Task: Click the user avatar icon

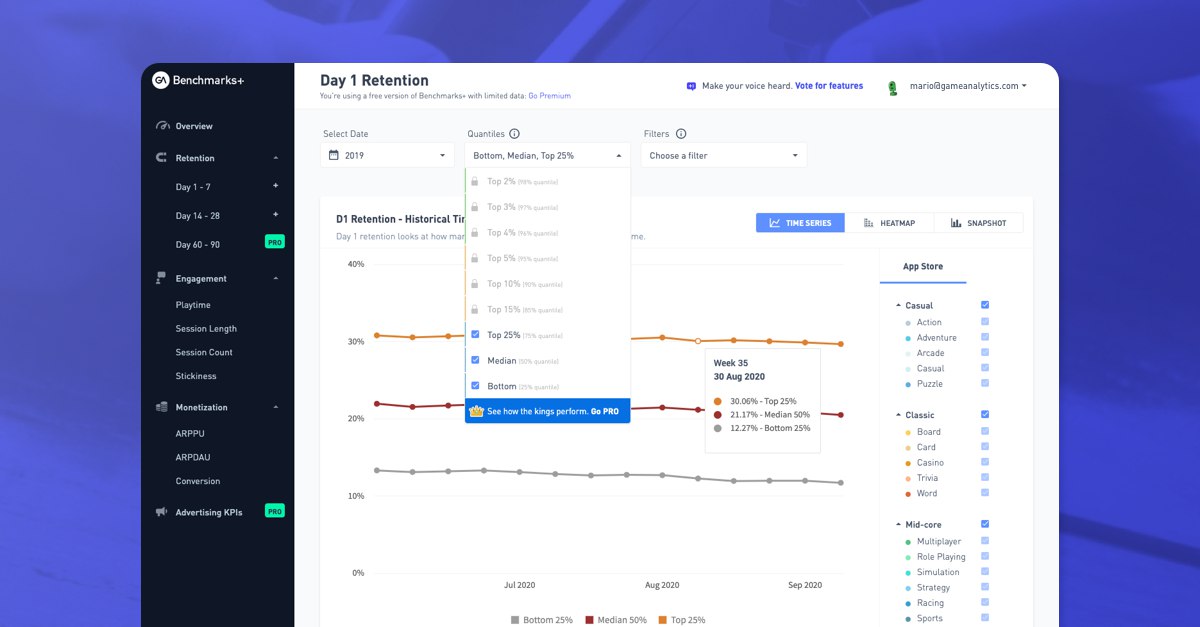Action: coord(893,87)
